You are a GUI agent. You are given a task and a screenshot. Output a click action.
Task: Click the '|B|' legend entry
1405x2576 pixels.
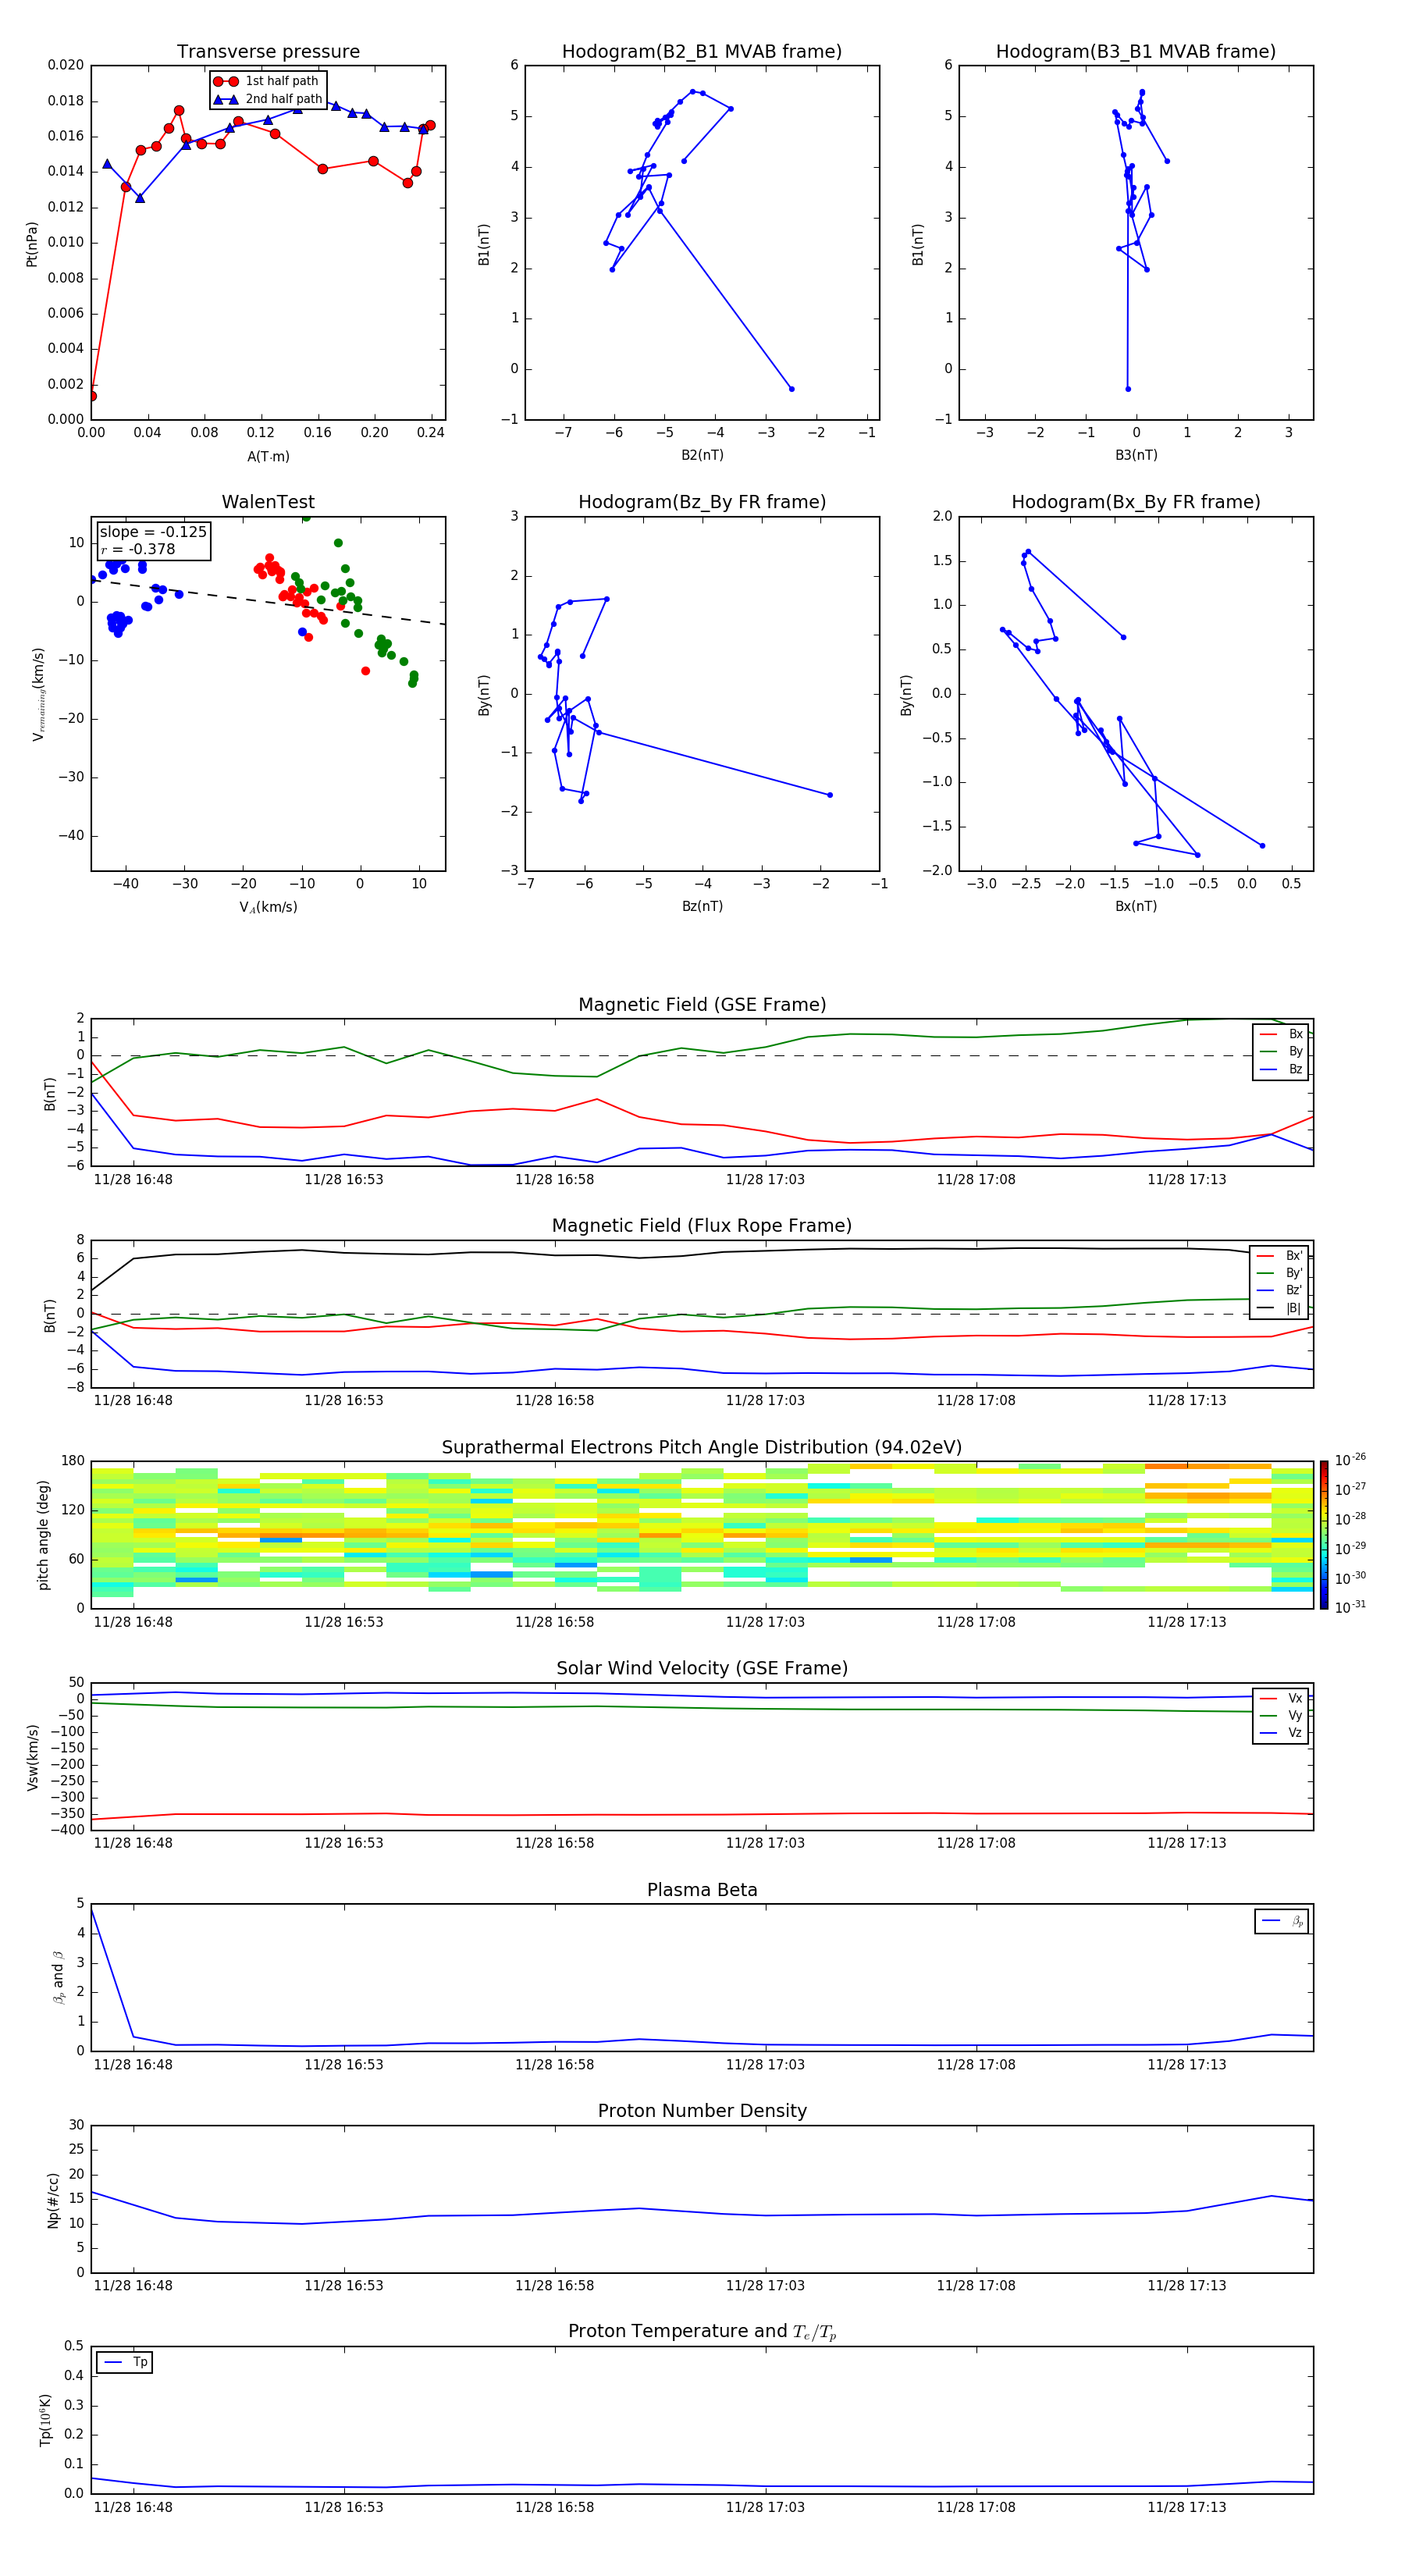click(x=1280, y=1308)
